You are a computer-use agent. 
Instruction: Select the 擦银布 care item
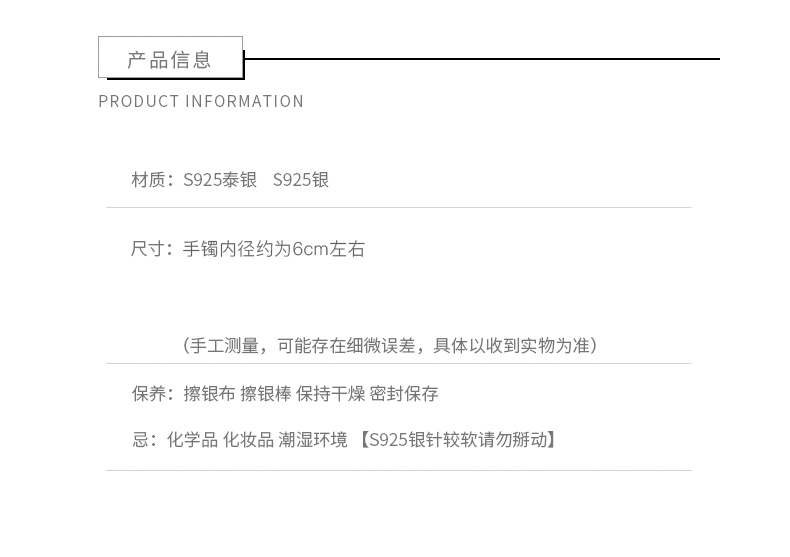pos(209,394)
